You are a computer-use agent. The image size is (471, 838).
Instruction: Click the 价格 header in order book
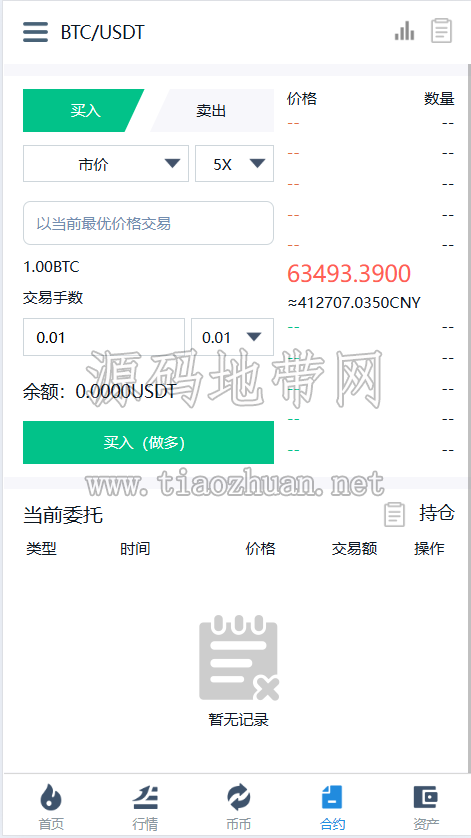[x=302, y=98]
